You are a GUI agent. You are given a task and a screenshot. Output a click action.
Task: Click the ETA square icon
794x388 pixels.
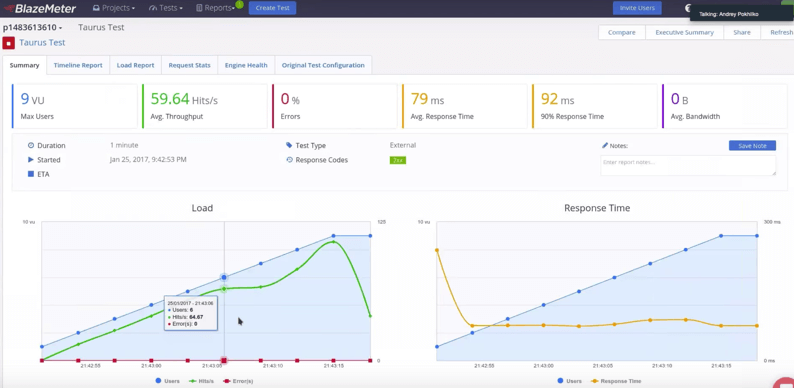click(31, 174)
